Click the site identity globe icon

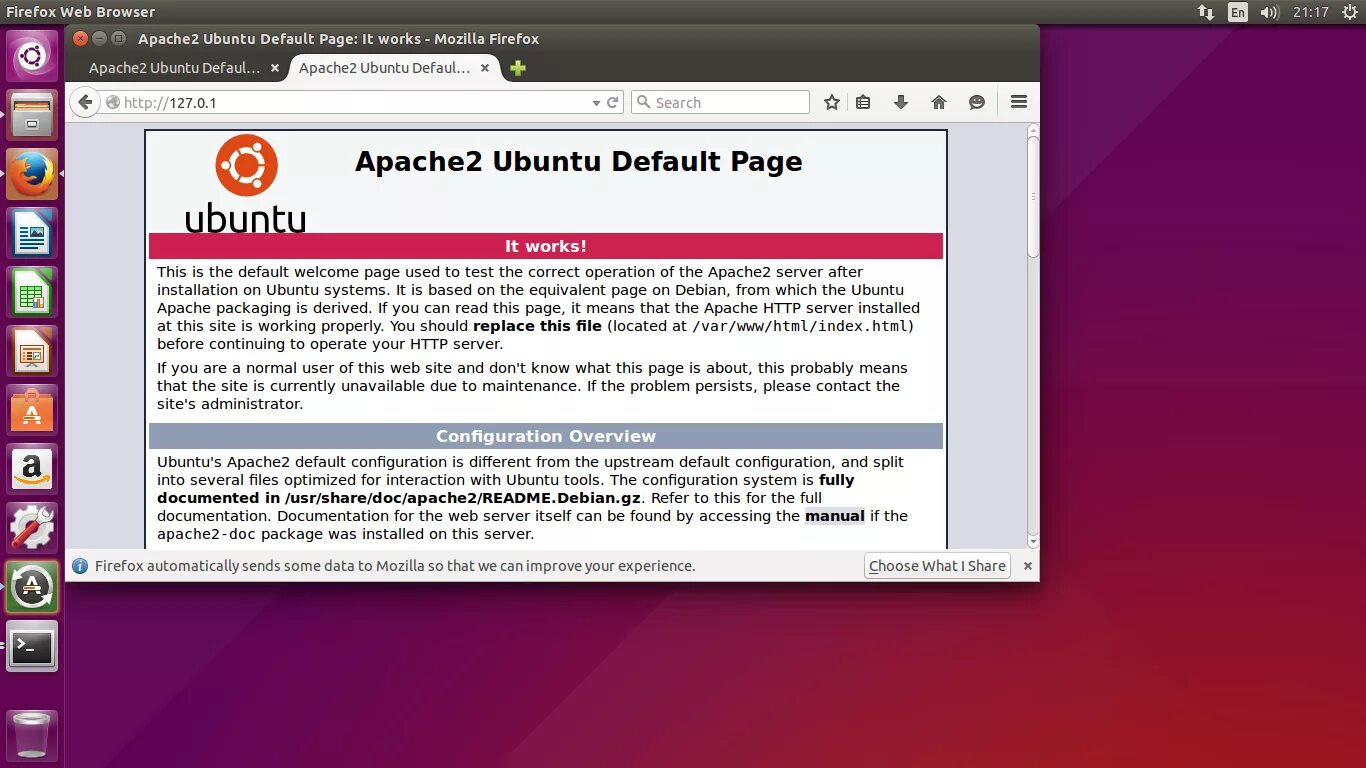tap(113, 102)
